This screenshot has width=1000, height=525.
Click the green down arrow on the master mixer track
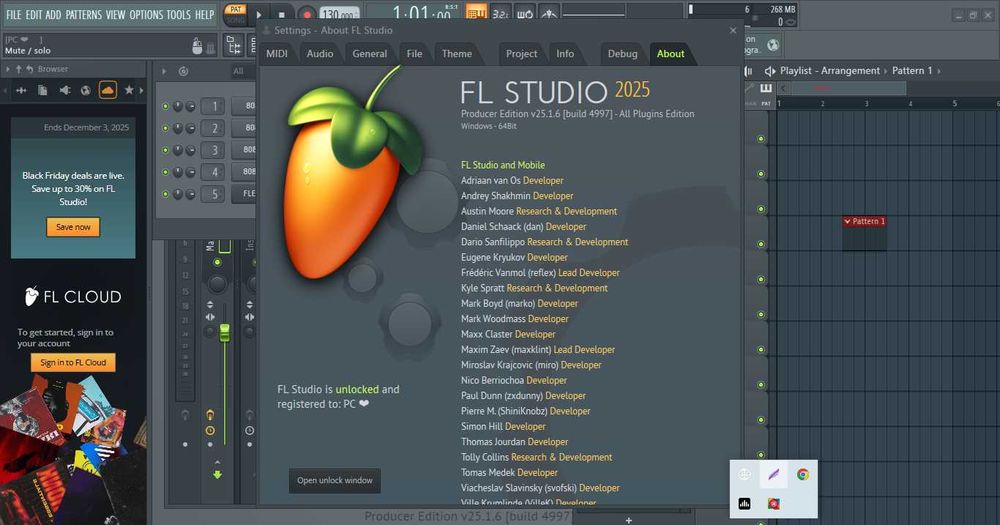click(x=217, y=474)
